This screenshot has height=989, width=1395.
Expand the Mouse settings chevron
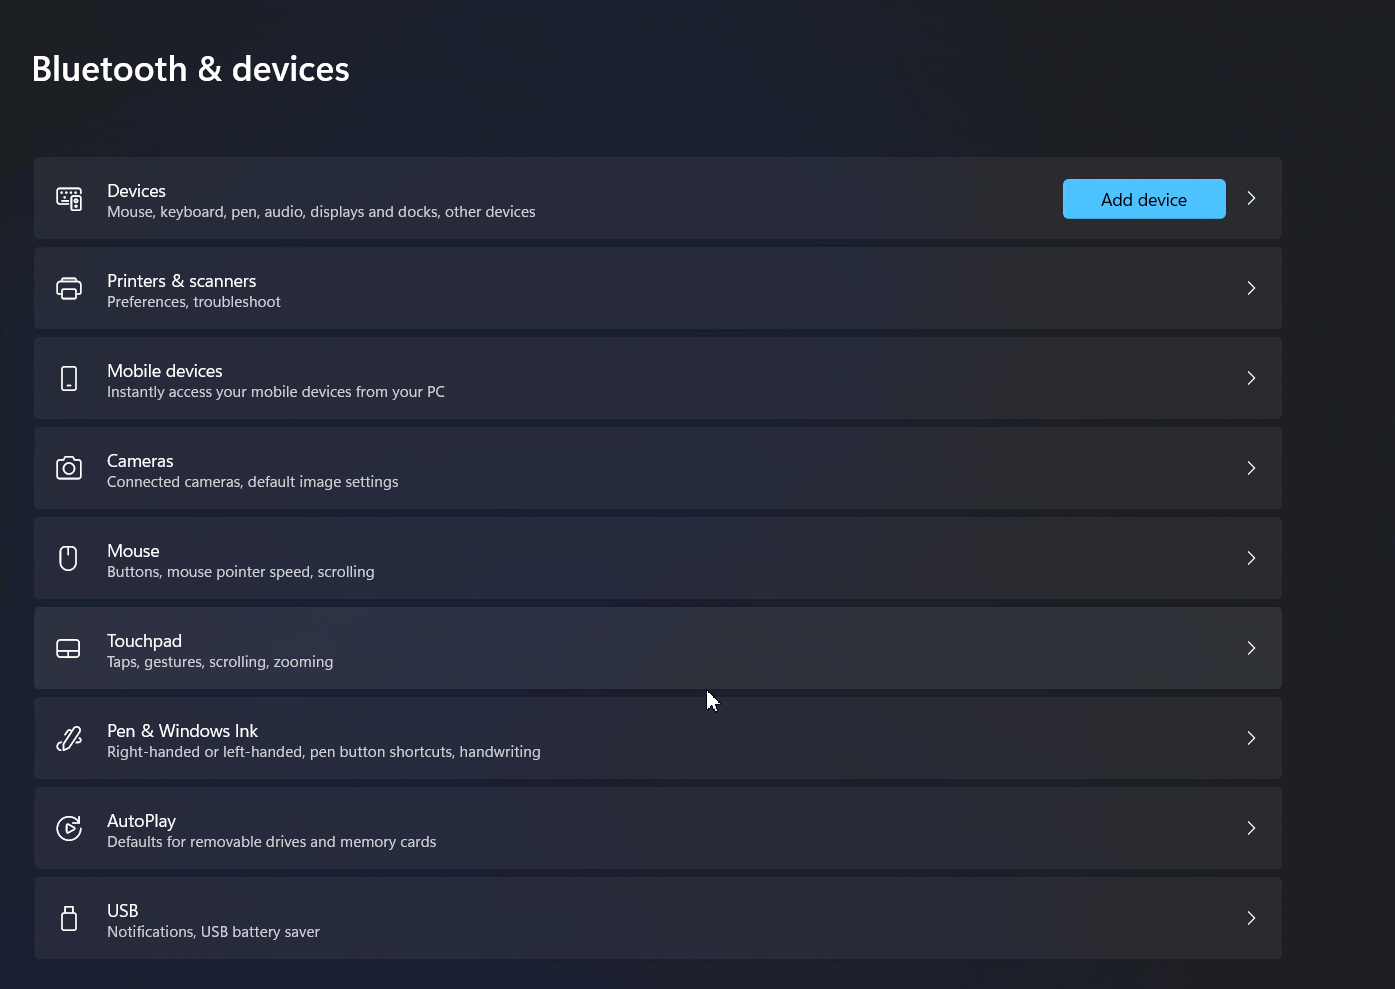[1251, 558]
